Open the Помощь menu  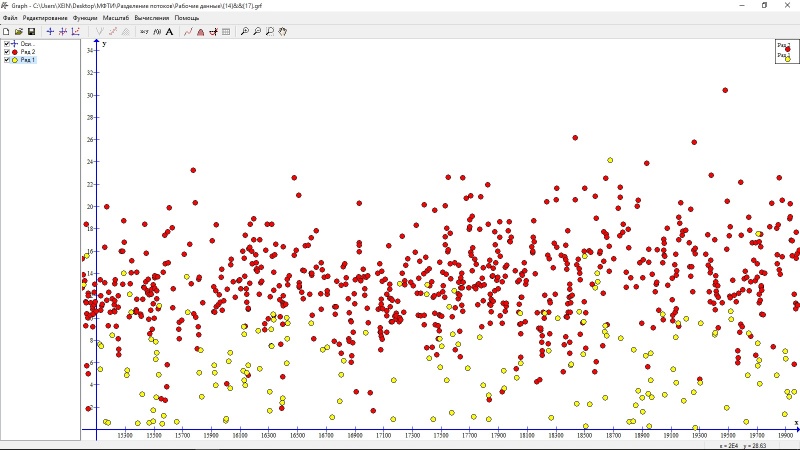click(187, 18)
